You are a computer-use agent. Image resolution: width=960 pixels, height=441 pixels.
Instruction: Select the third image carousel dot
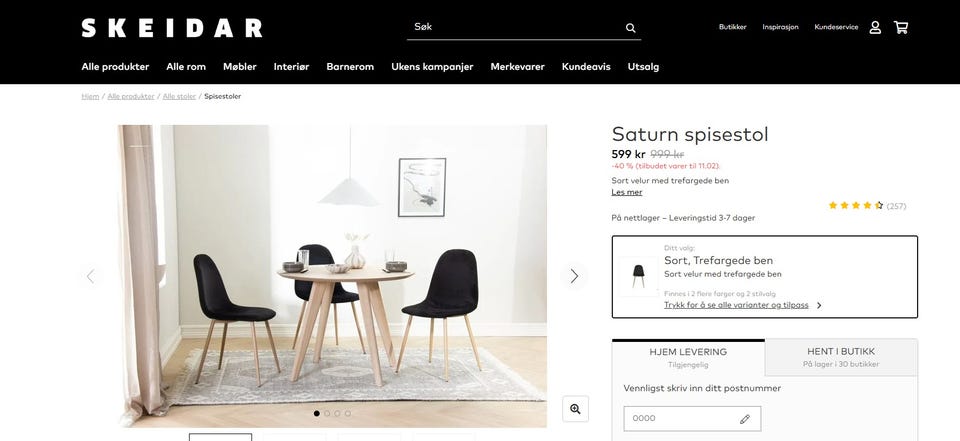(x=337, y=413)
